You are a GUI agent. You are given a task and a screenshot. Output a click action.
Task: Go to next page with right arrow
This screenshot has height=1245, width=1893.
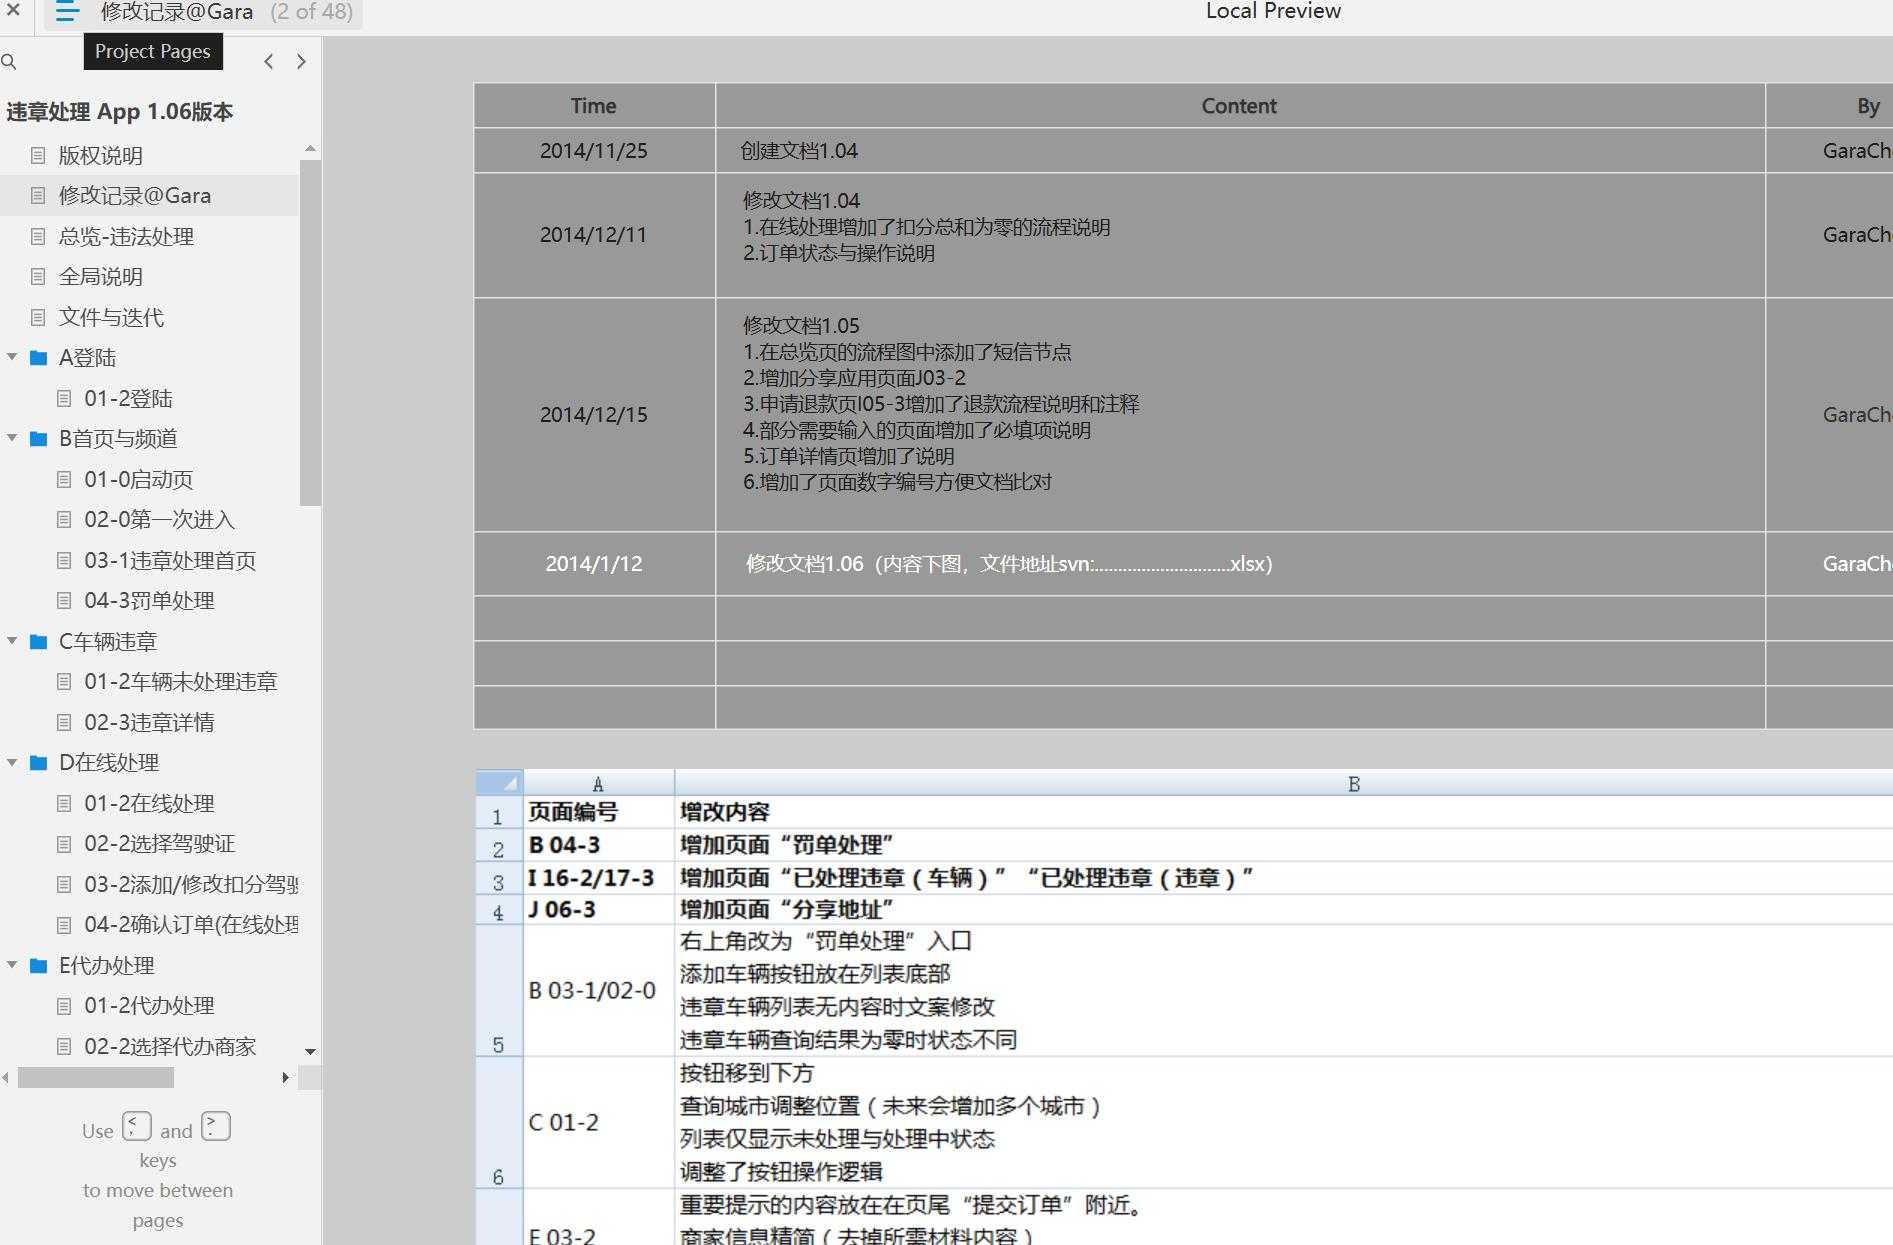click(x=301, y=61)
